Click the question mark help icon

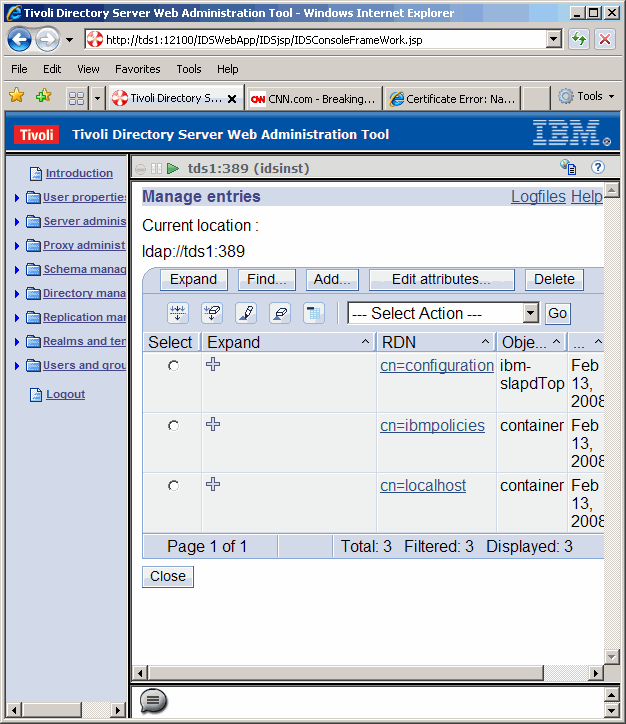(598, 168)
